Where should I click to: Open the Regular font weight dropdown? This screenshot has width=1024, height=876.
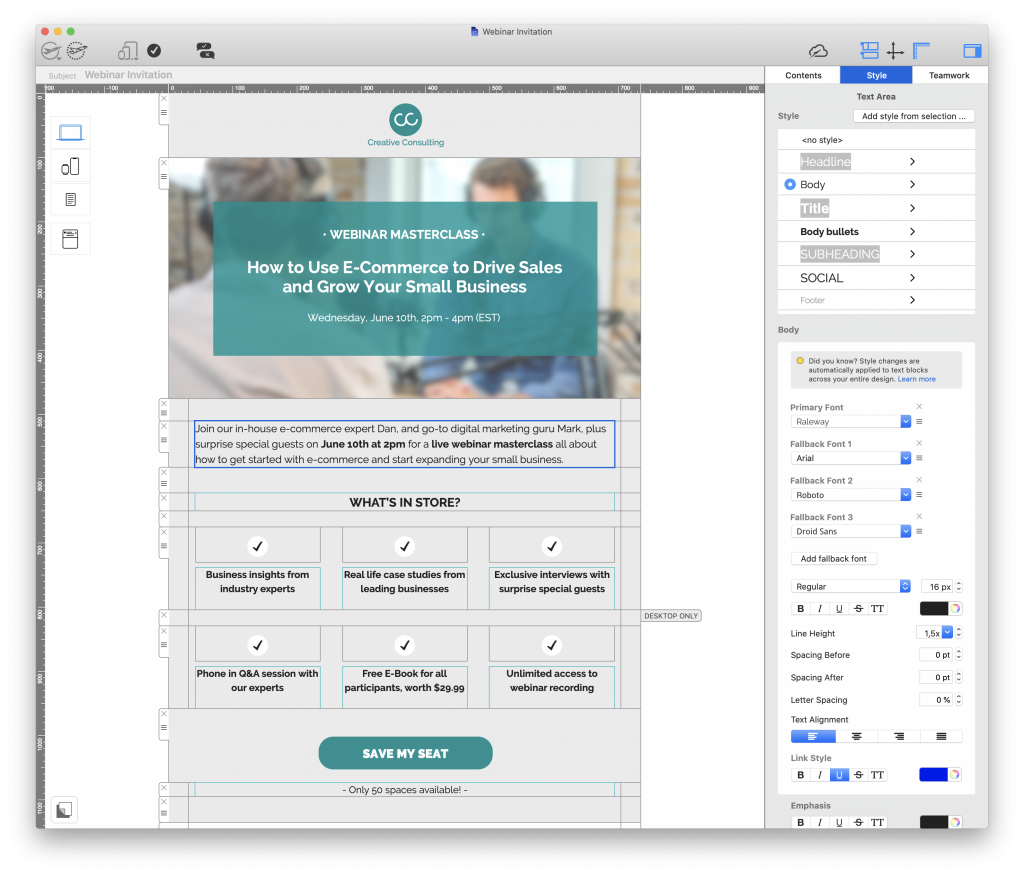[850, 586]
